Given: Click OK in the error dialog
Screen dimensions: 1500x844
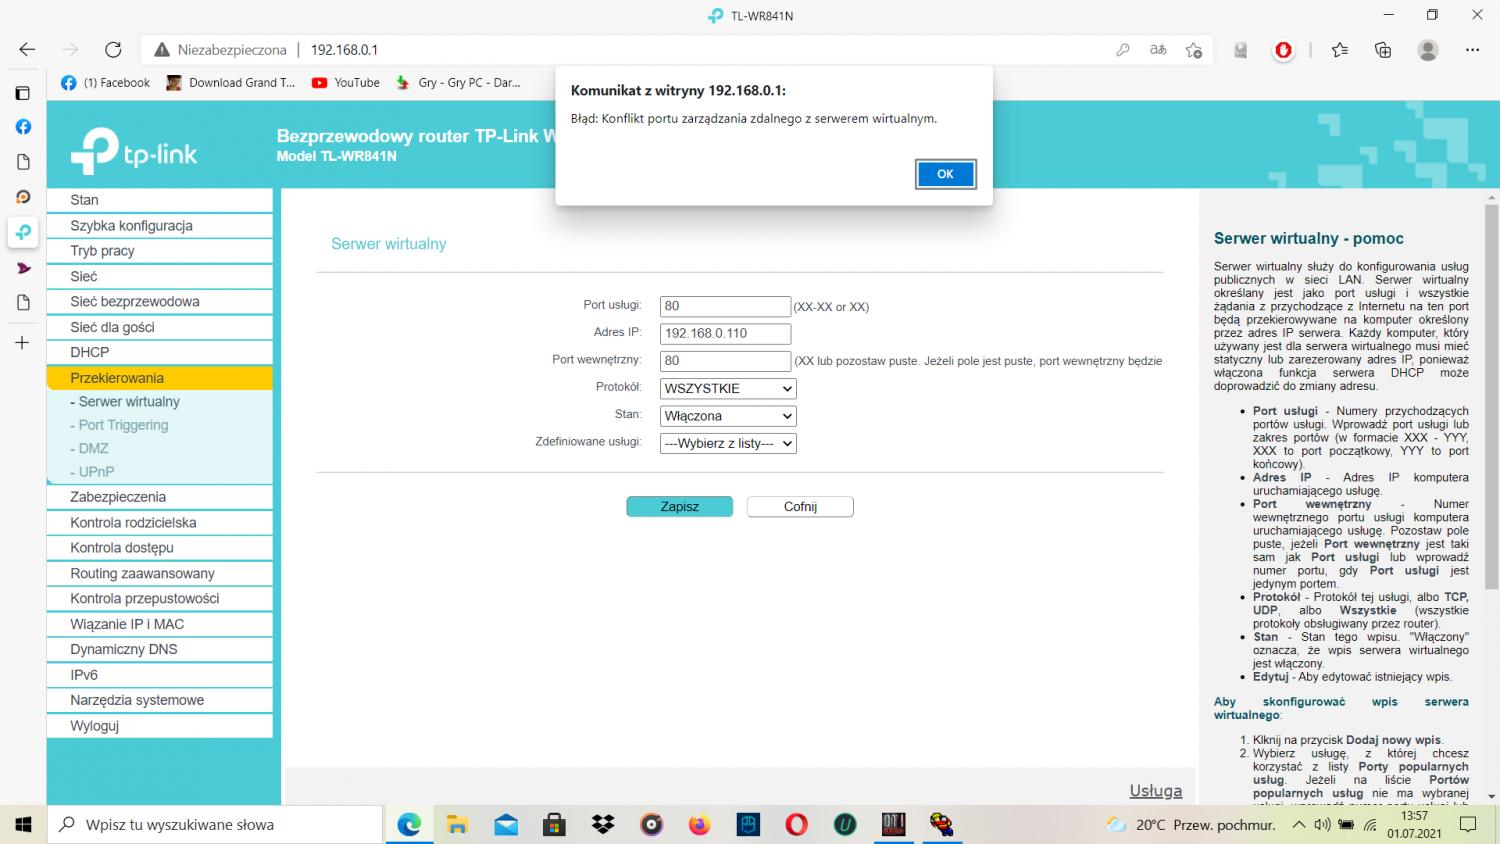Looking at the screenshot, I should pos(945,174).
